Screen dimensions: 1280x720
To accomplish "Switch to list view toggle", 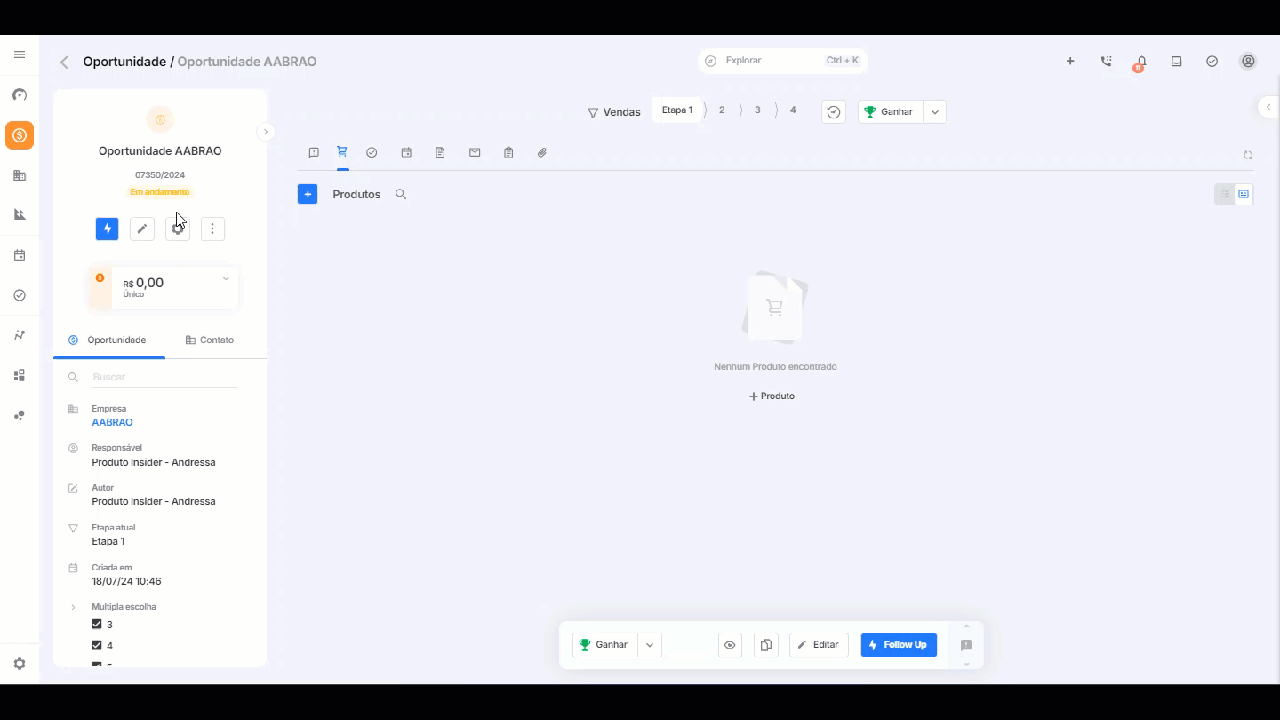I will 1224,194.
